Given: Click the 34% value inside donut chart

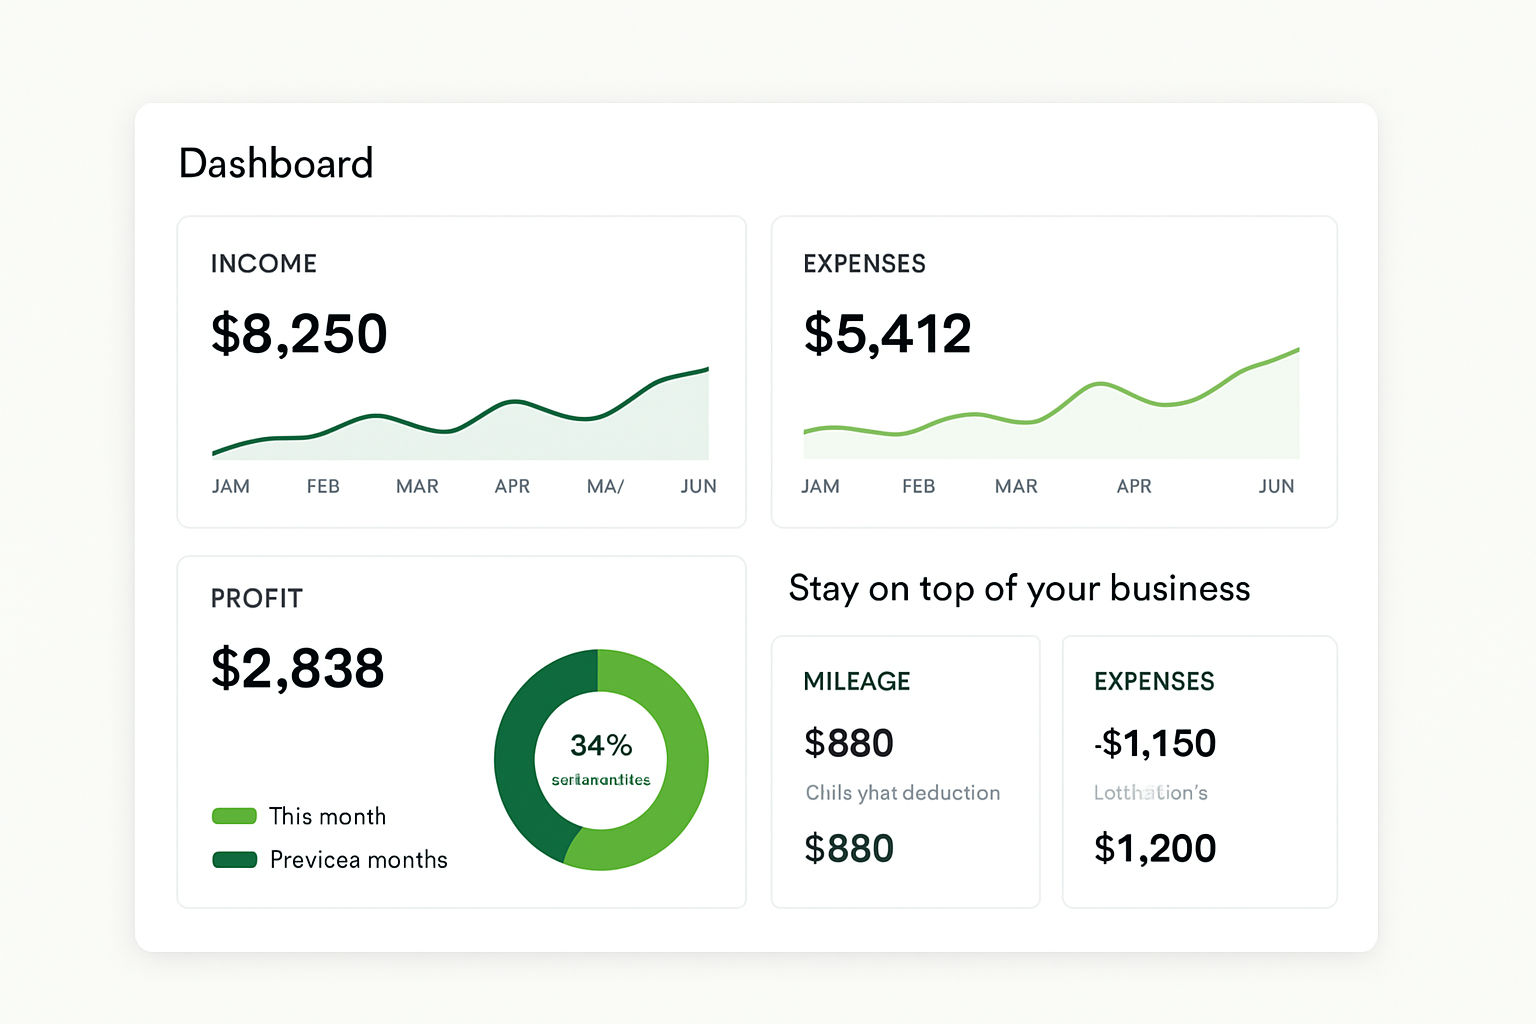Looking at the screenshot, I should pos(601,745).
